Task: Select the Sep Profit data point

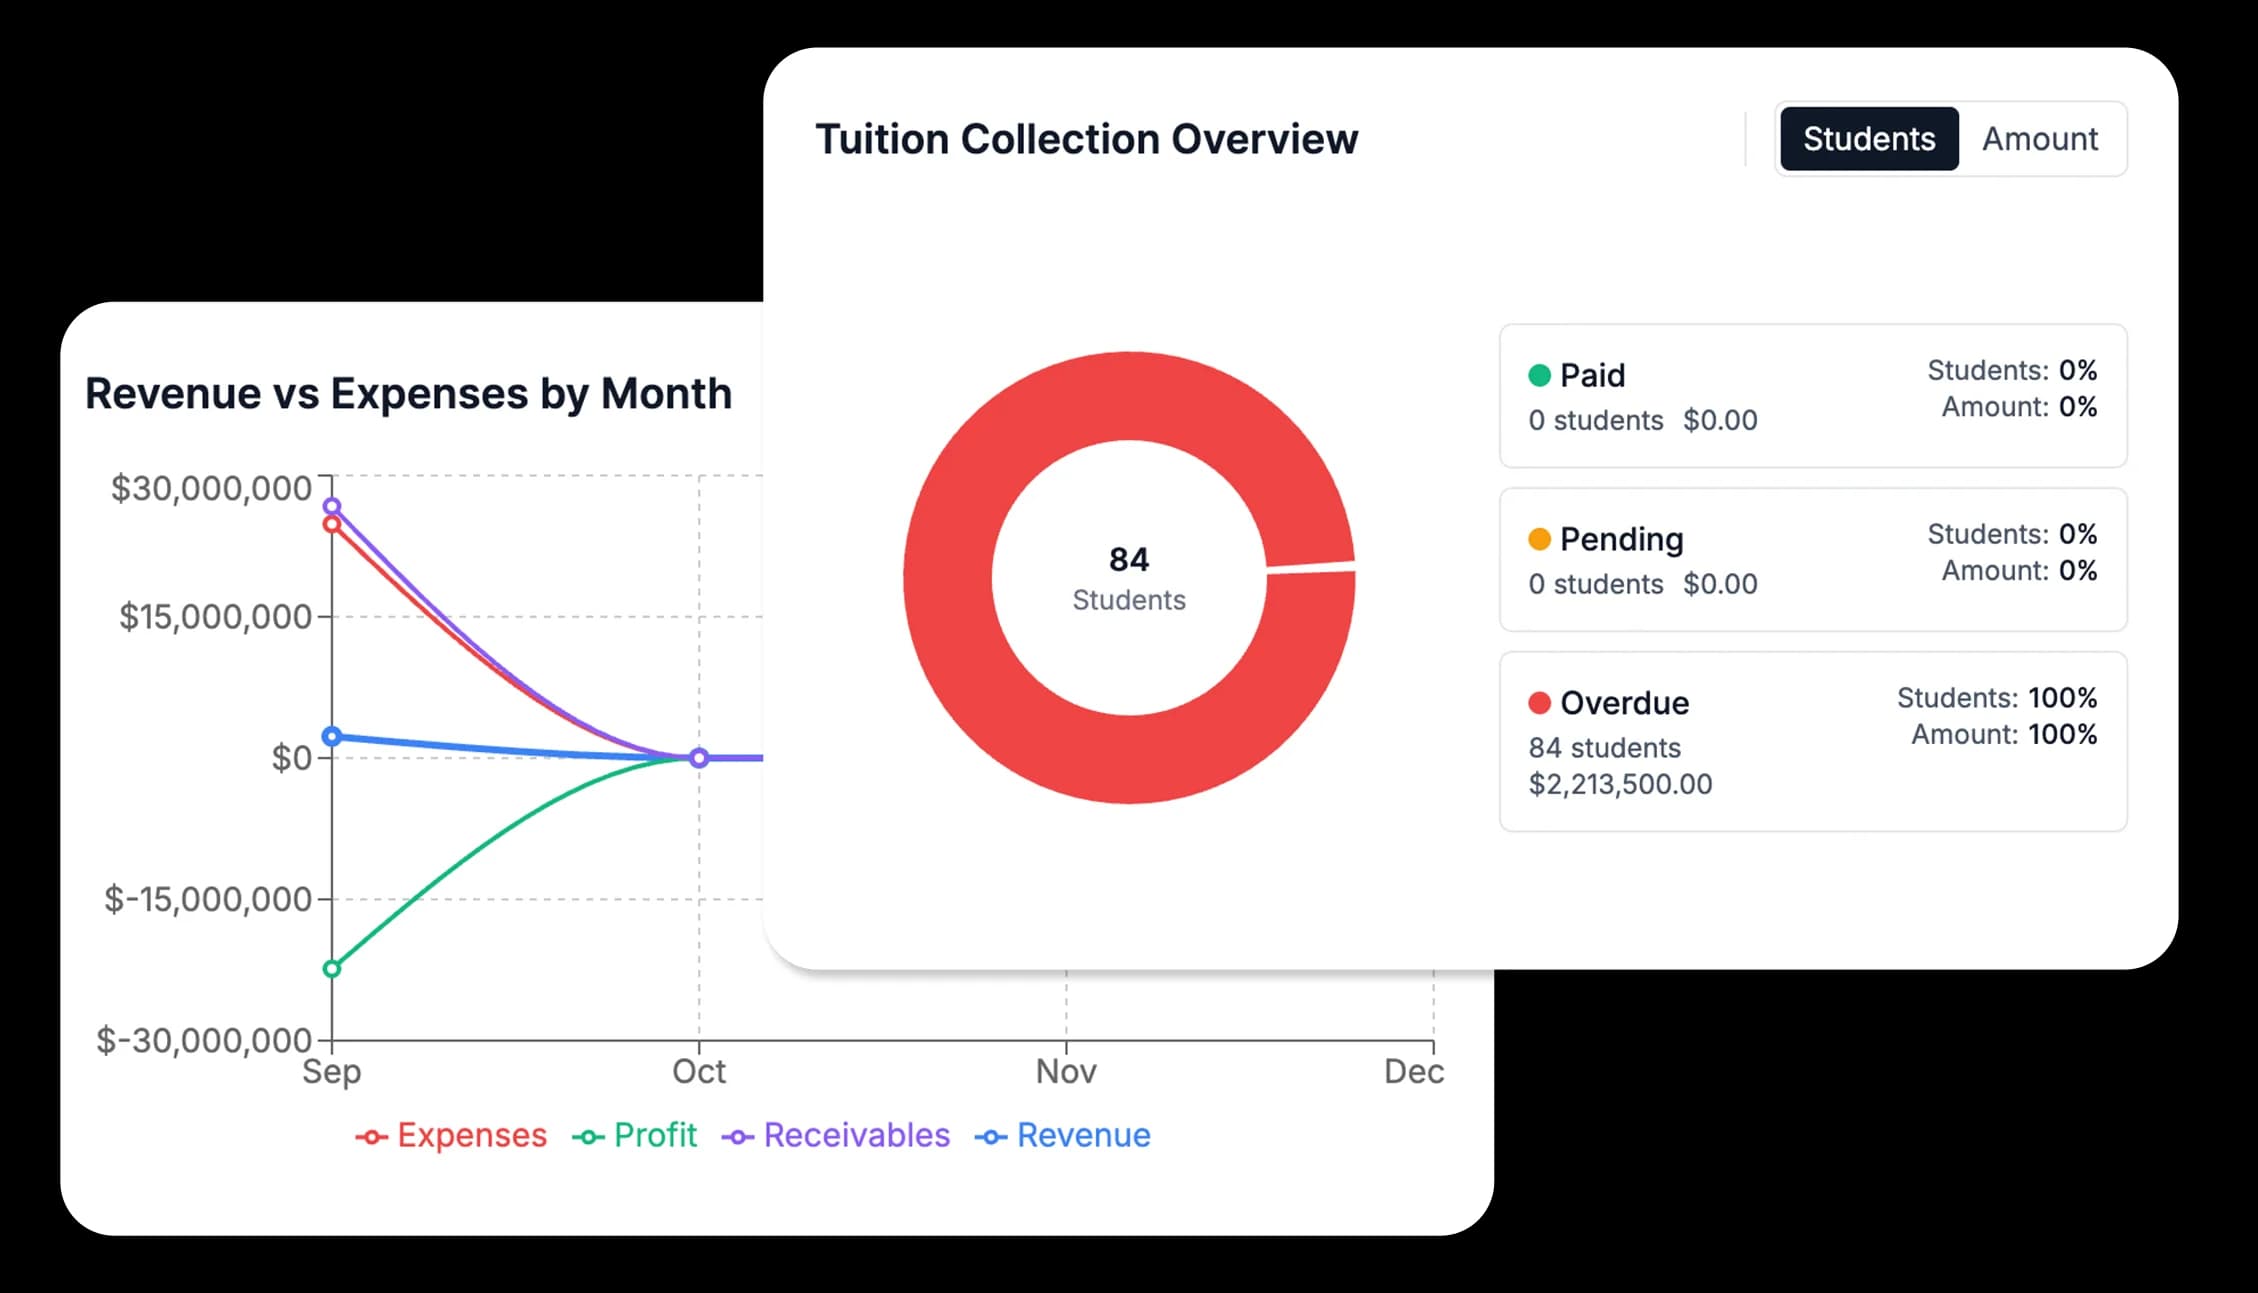Action: [x=332, y=968]
